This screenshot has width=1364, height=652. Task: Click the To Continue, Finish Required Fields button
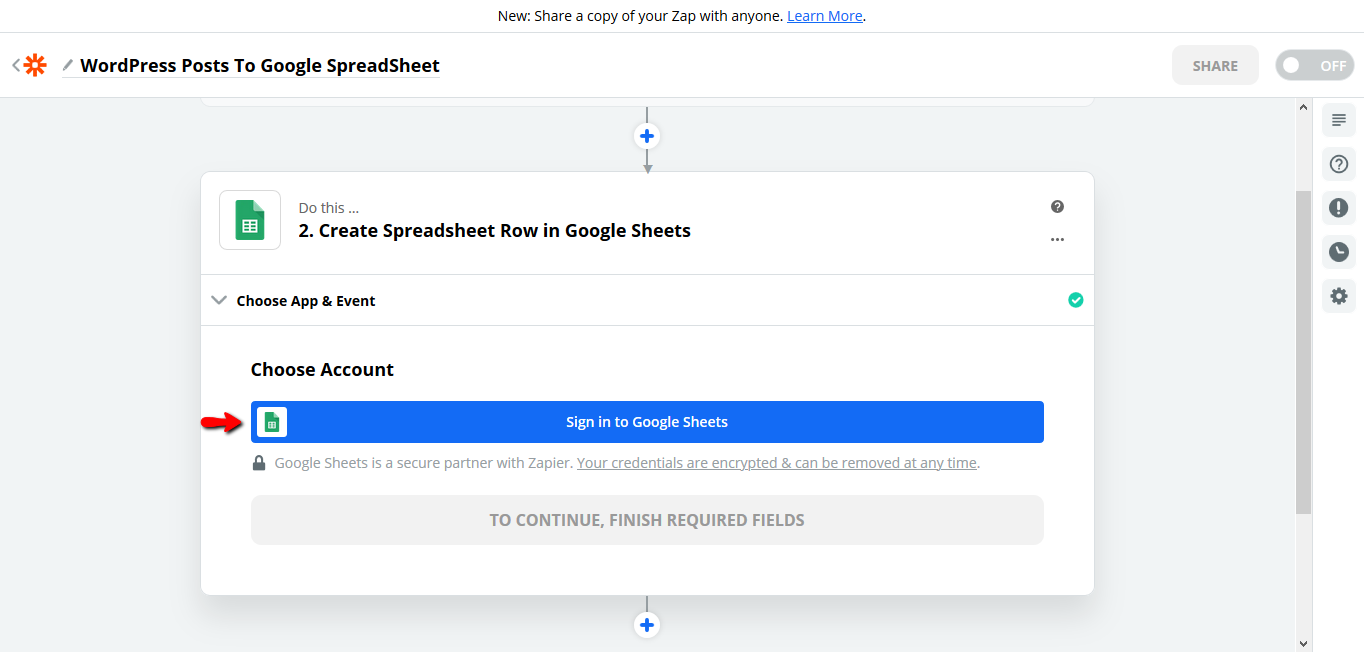[647, 520]
